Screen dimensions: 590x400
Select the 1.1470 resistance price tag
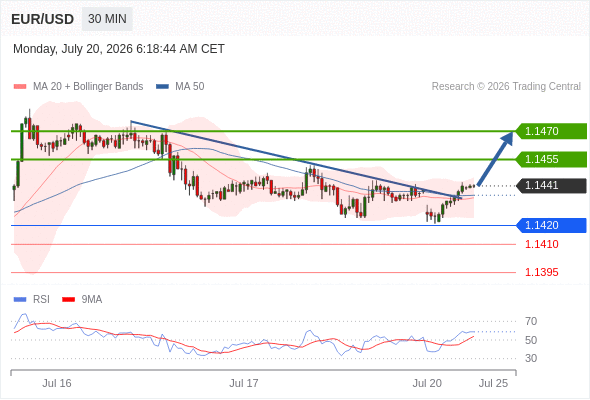(551, 131)
